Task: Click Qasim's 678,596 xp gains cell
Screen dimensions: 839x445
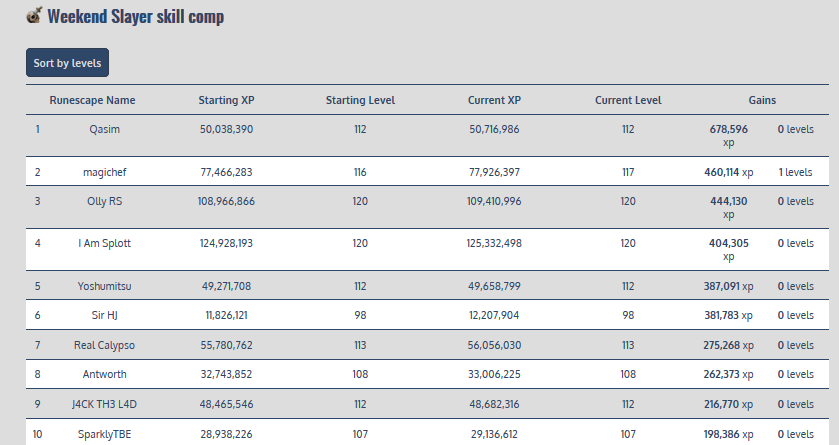Action: coord(728,135)
